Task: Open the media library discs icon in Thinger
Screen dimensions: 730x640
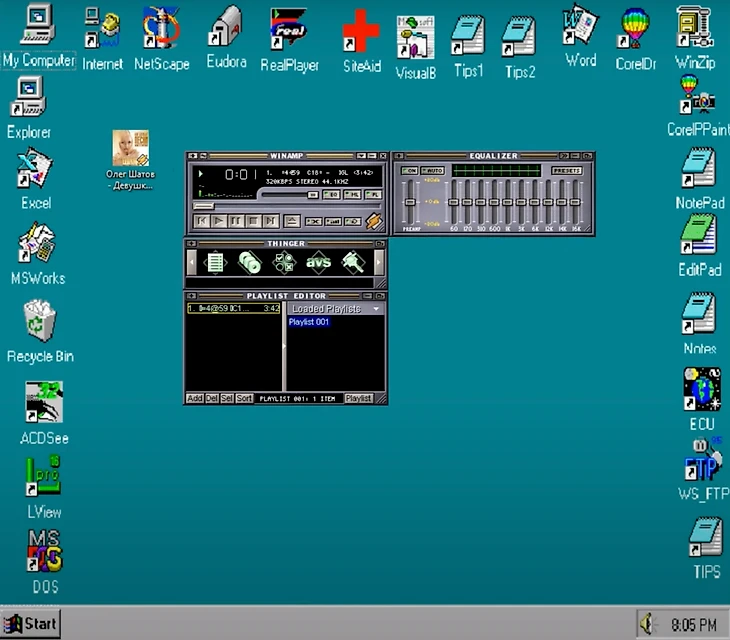Action: (250, 263)
